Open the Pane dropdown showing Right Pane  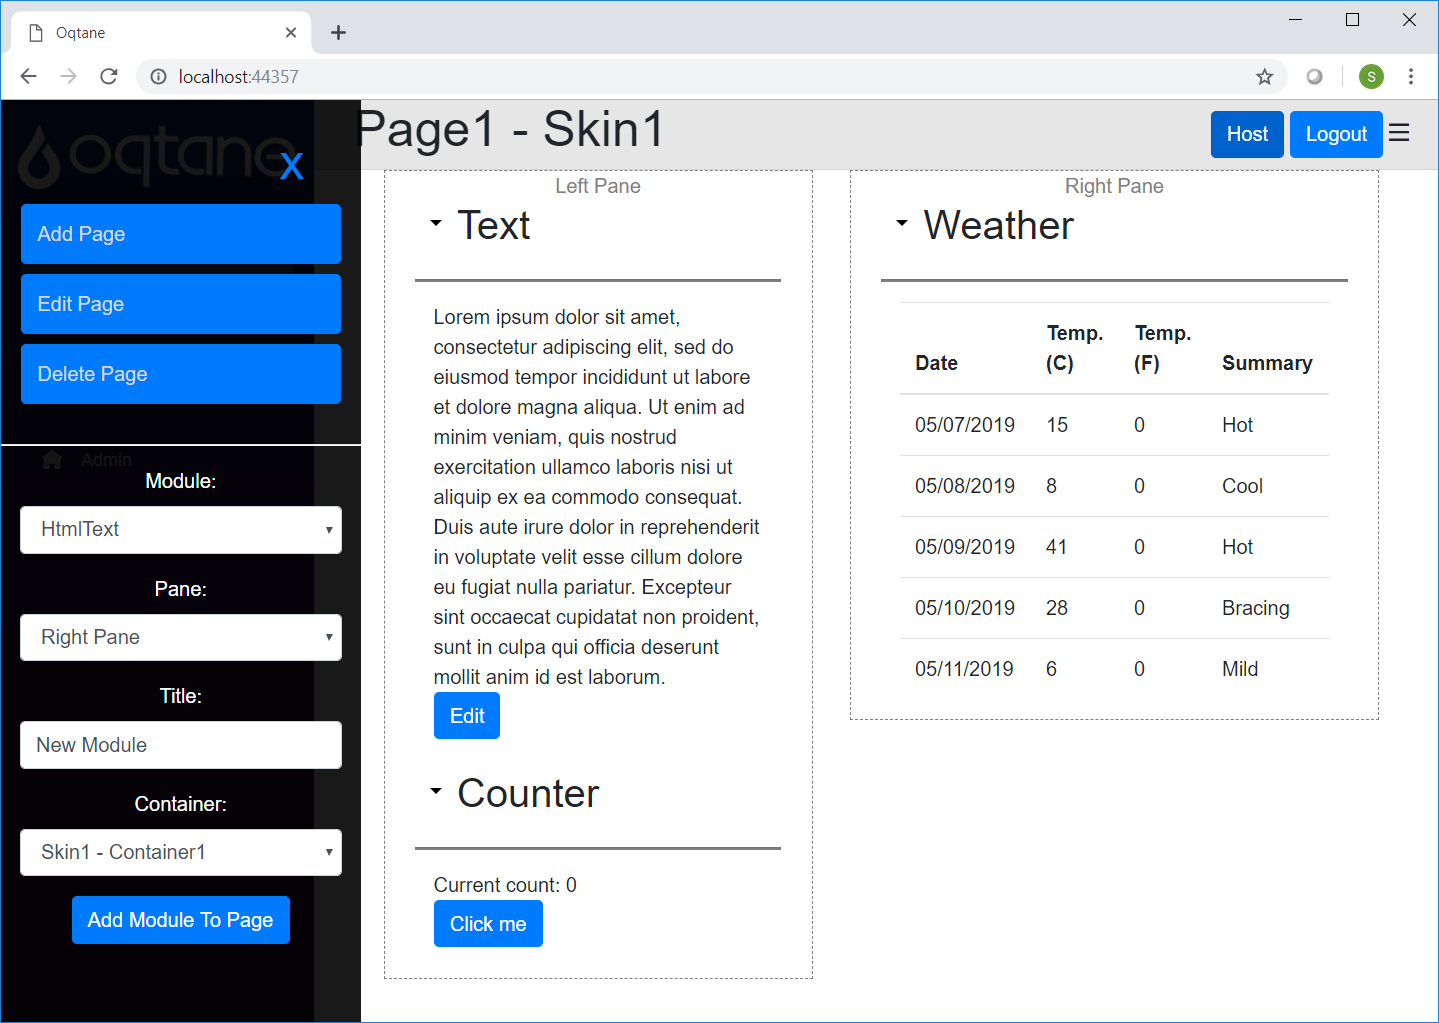tap(181, 638)
